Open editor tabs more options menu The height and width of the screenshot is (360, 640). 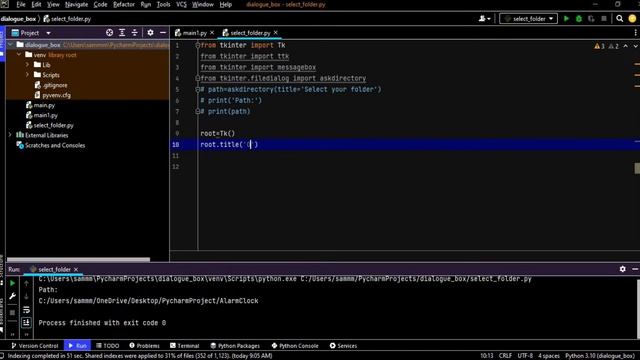tap(636, 33)
